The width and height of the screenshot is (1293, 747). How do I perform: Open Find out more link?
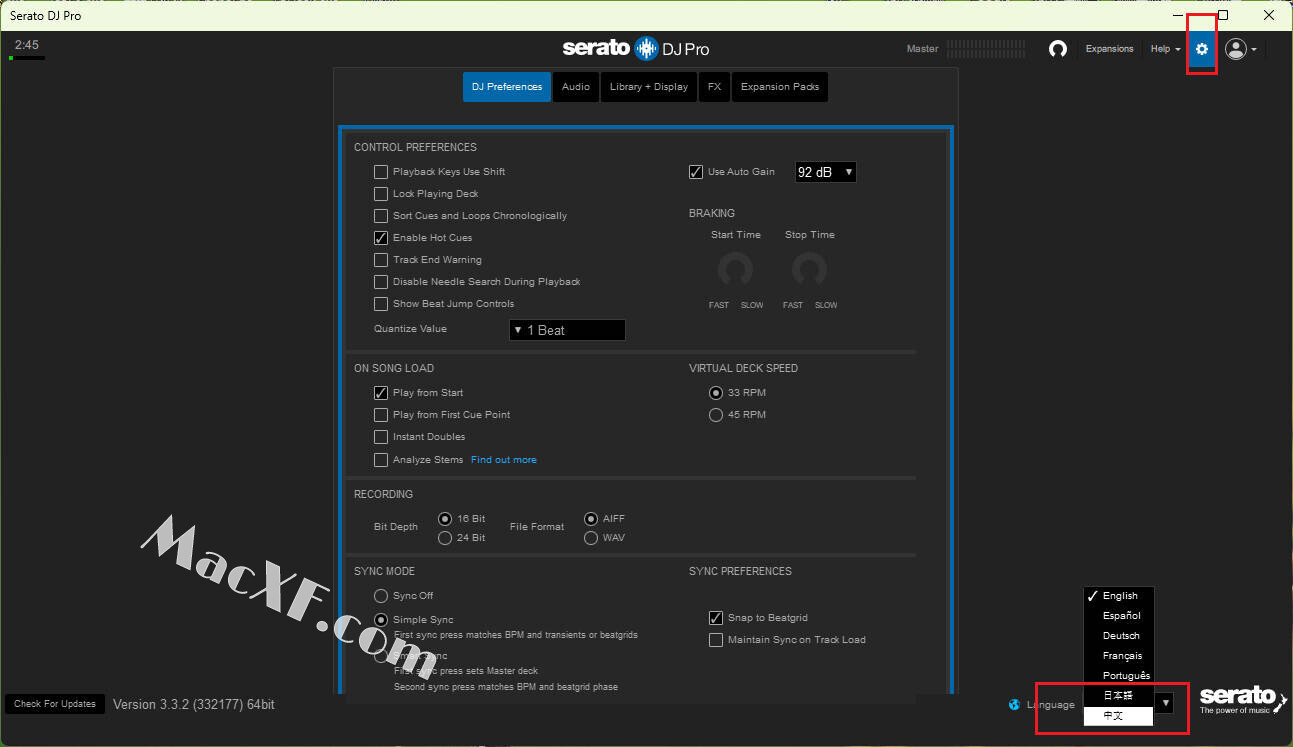tap(504, 460)
